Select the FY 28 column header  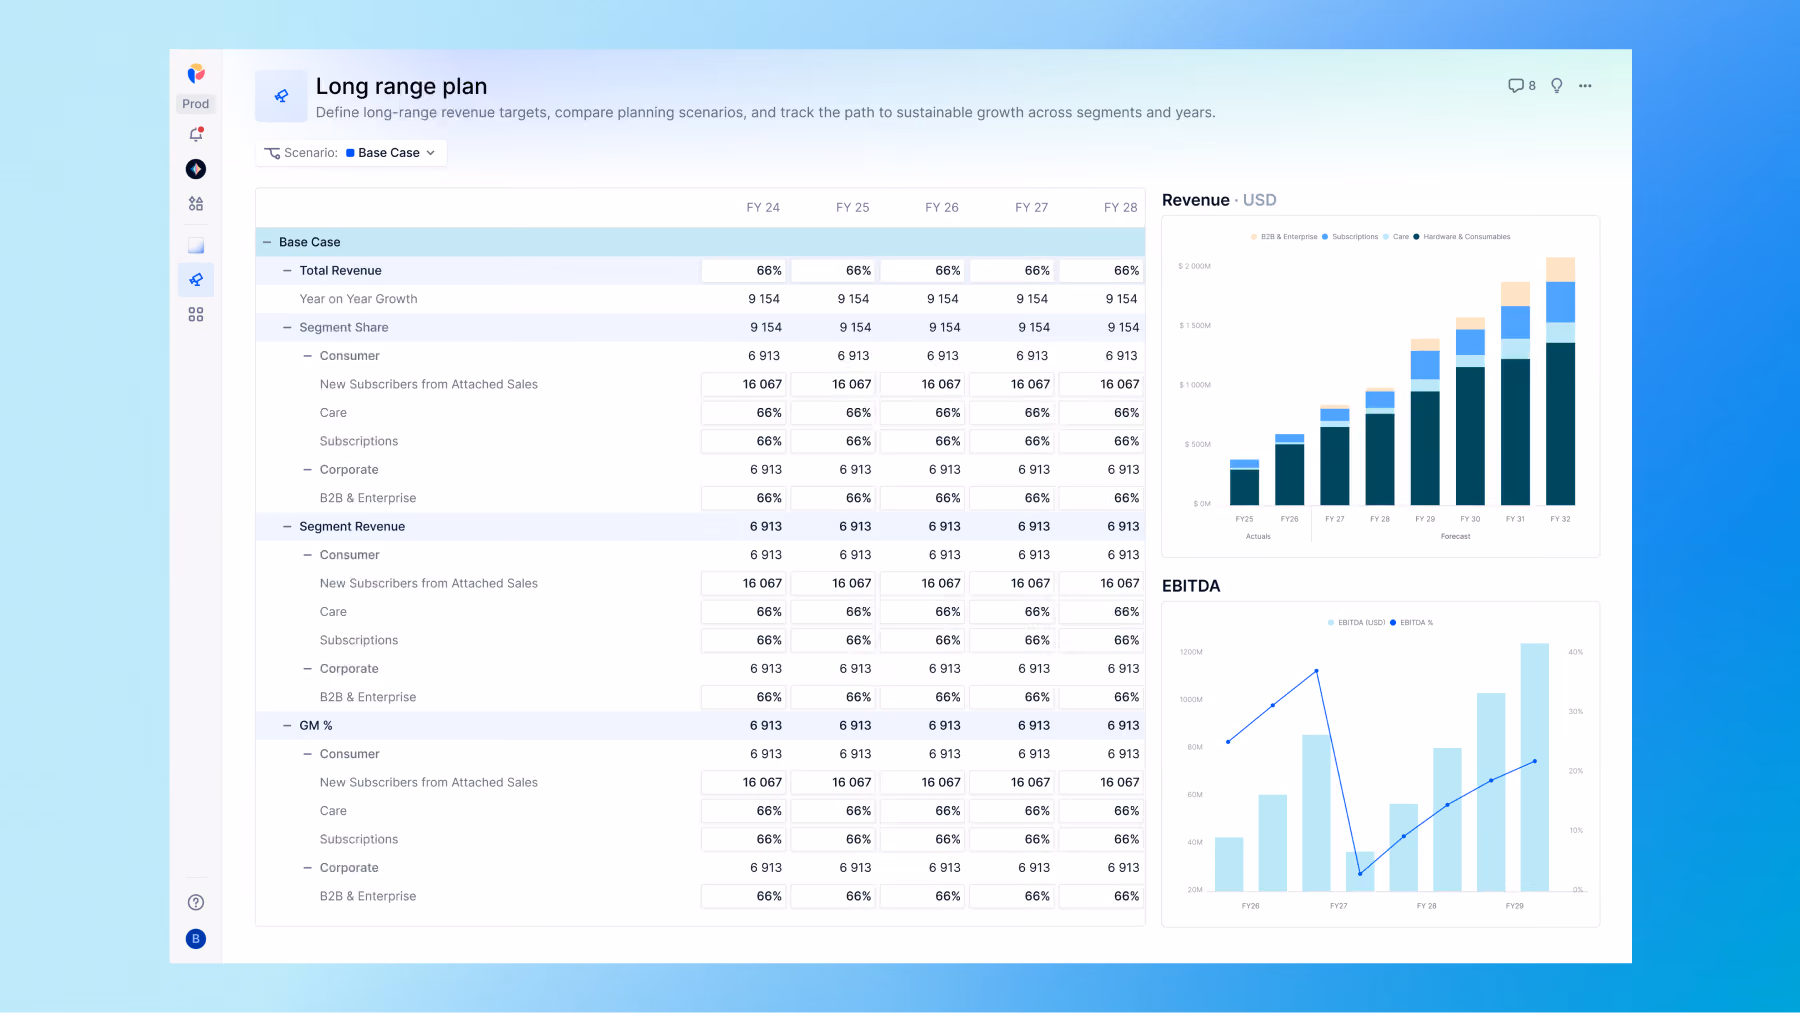pos(1121,208)
